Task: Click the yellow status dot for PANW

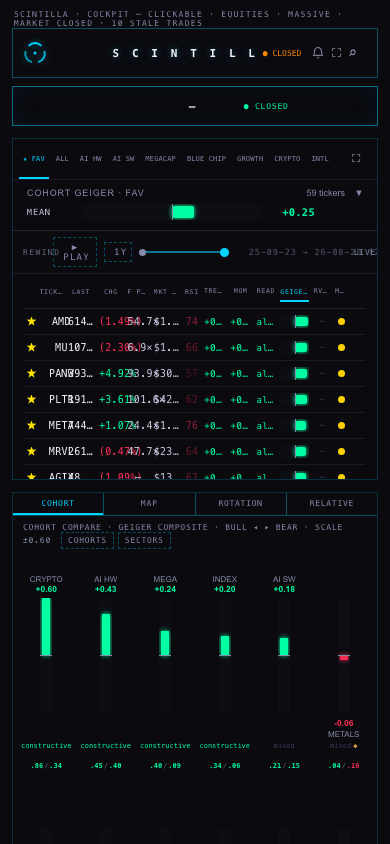Action: 341,373
